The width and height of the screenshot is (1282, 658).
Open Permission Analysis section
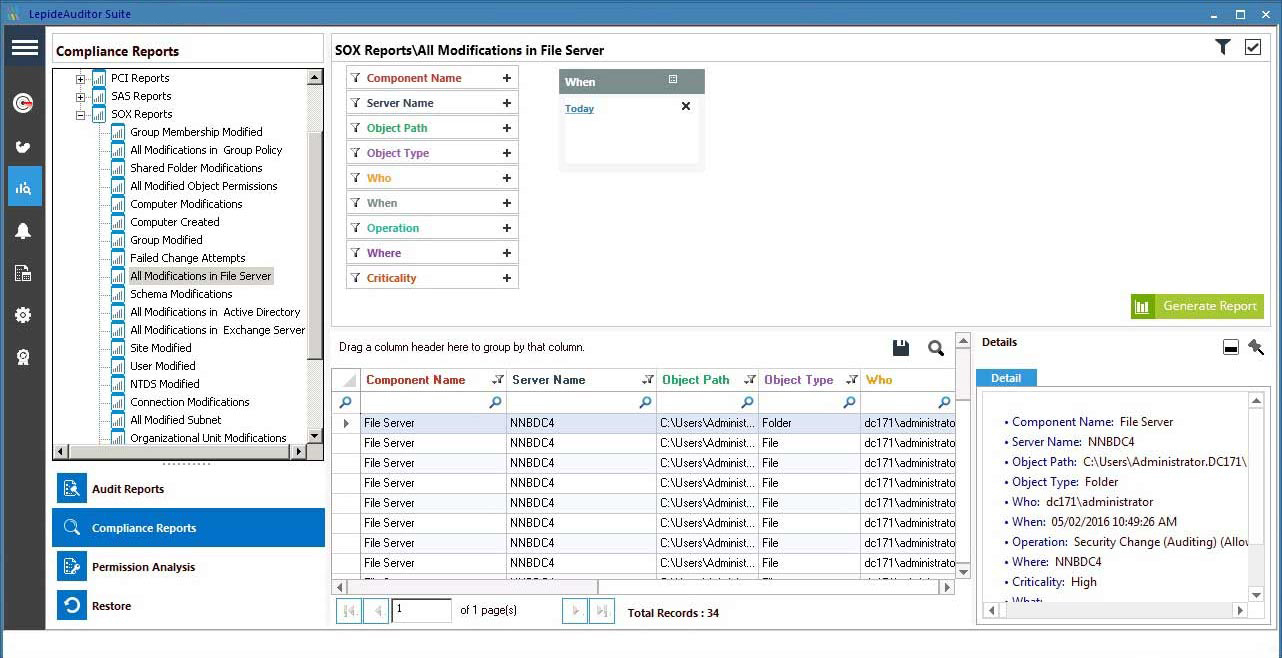tap(188, 567)
